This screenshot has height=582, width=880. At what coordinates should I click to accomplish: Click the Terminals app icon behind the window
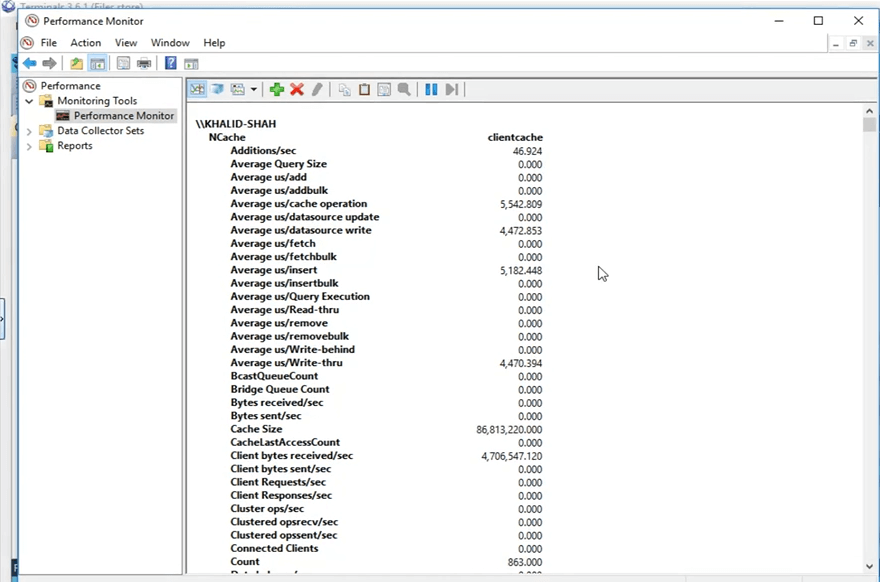tap(8, 6)
